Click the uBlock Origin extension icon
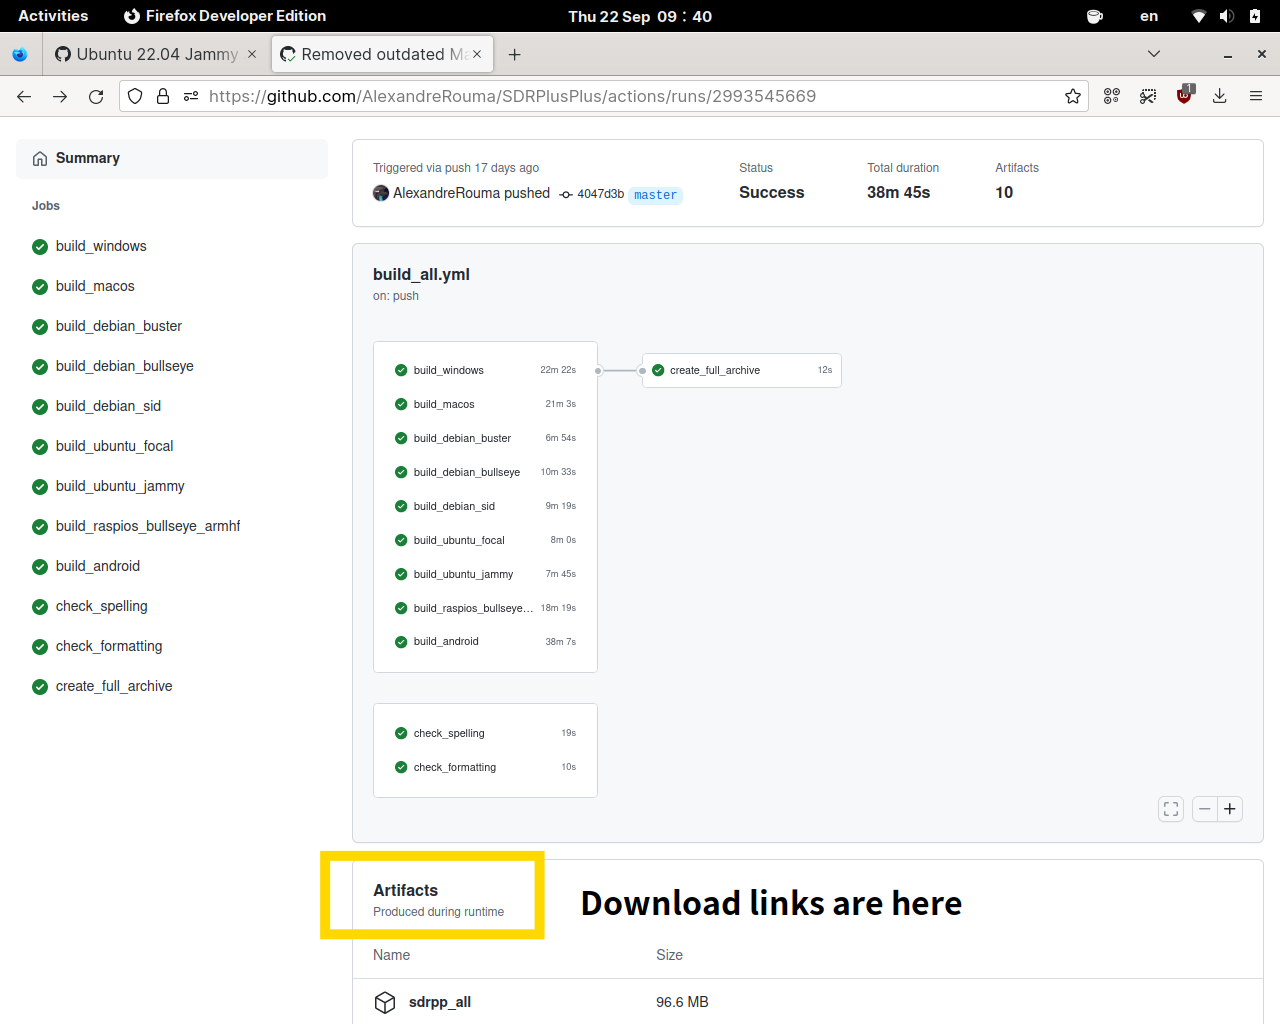 point(1183,96)
